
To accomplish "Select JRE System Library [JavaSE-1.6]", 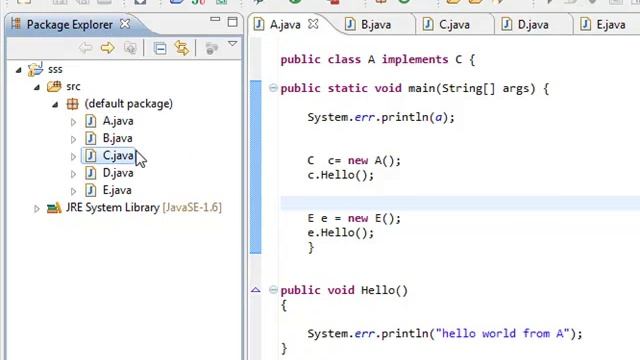I will tap(144, 207).
